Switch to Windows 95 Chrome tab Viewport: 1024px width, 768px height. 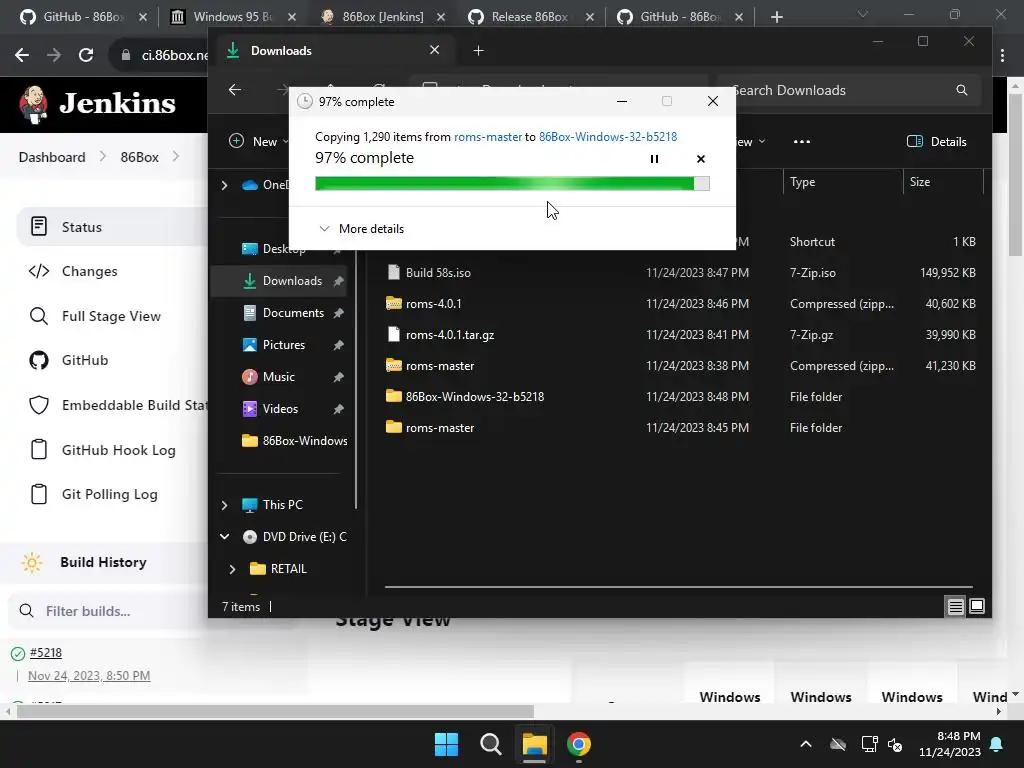click(233, 17)
